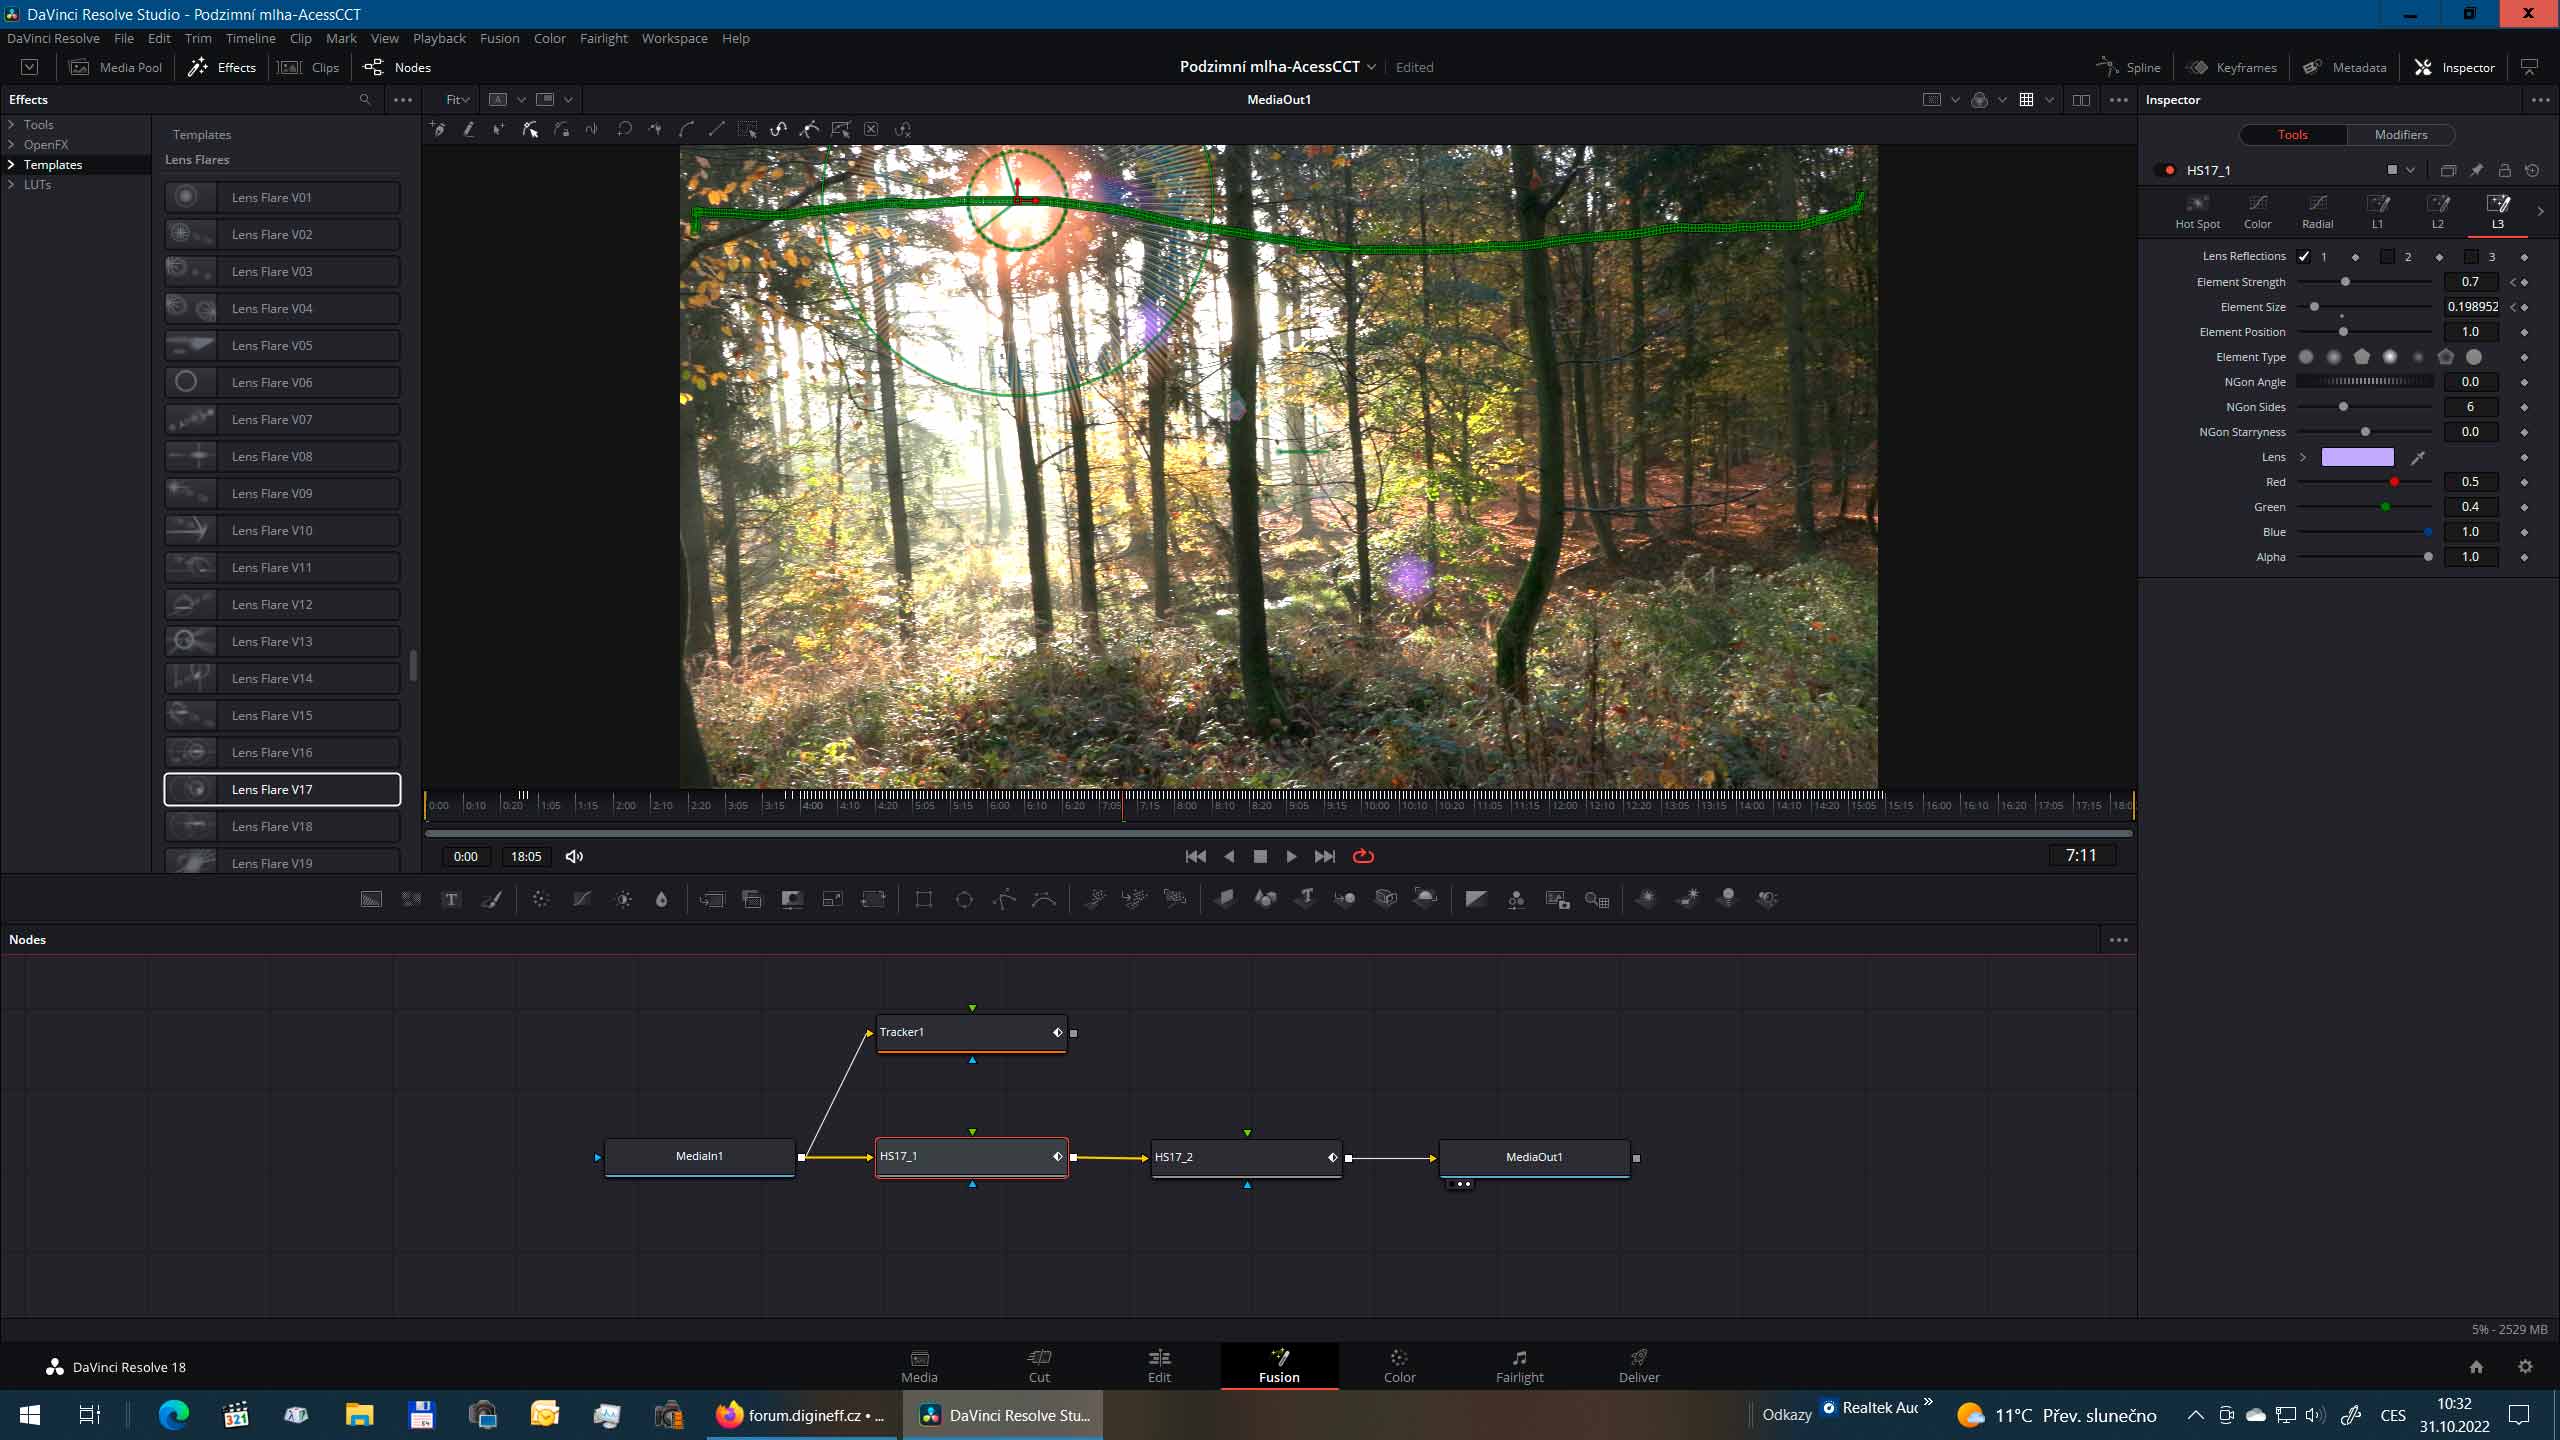Click the Lens color eyedropper

pos(2418,457)
